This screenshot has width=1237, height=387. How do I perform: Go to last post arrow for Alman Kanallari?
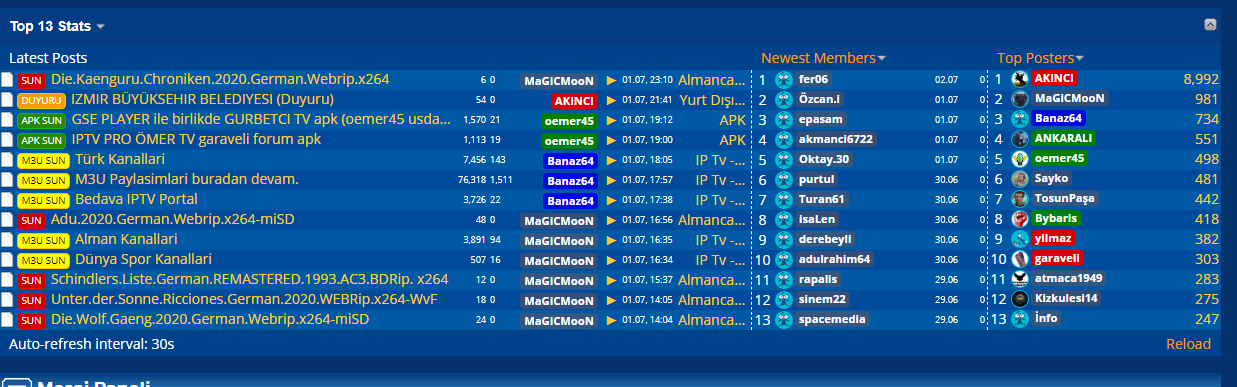point(611,240)
